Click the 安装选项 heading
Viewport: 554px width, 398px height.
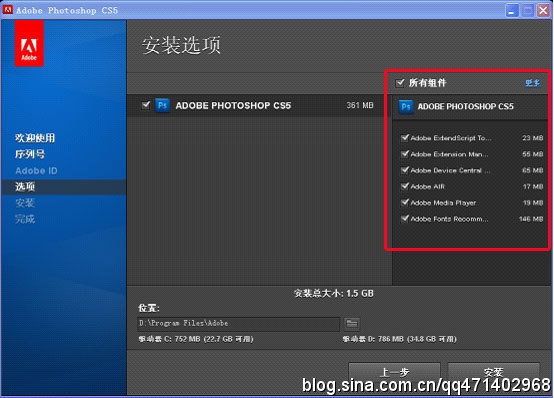(181, 45)
